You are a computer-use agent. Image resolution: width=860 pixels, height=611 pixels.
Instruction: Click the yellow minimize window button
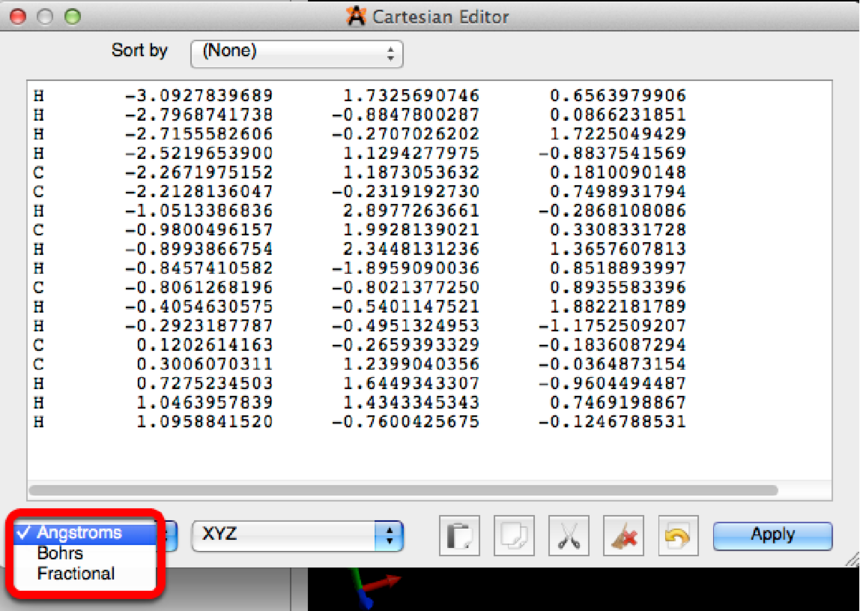click(x=45, y=17)
